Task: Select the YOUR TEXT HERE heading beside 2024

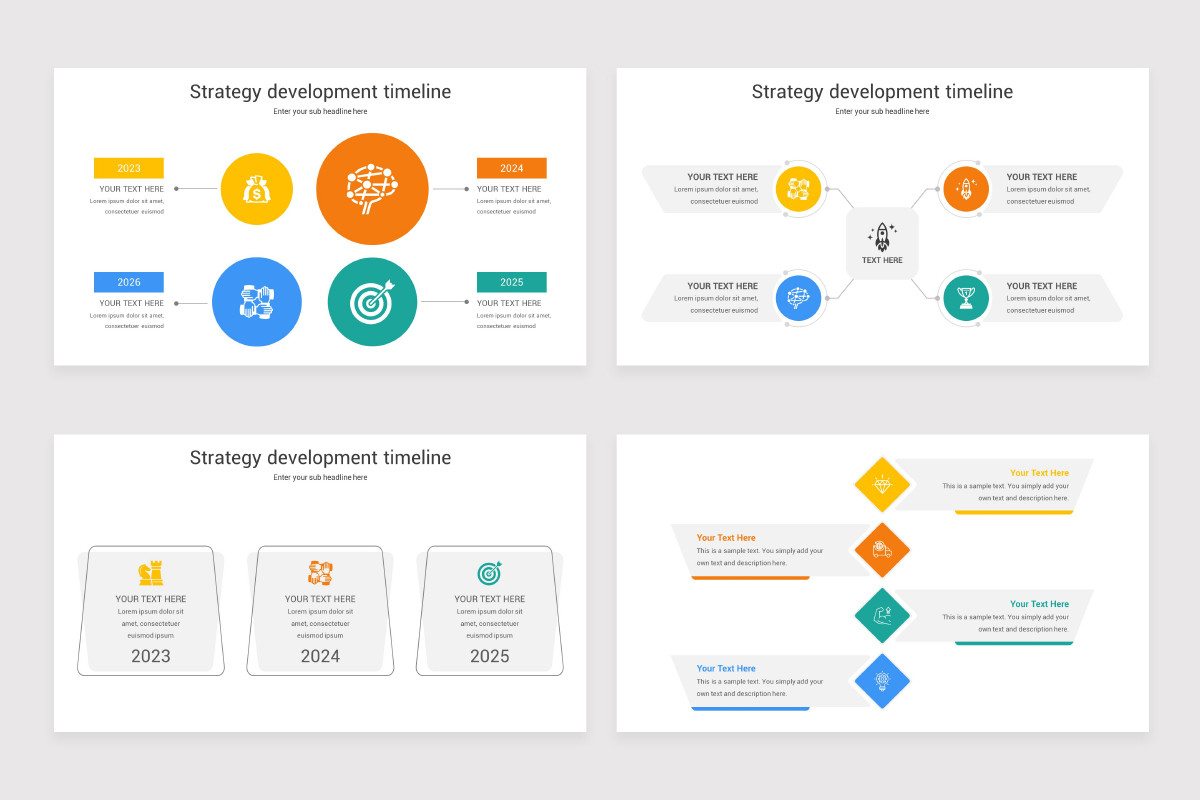Action: click(511, 188)
